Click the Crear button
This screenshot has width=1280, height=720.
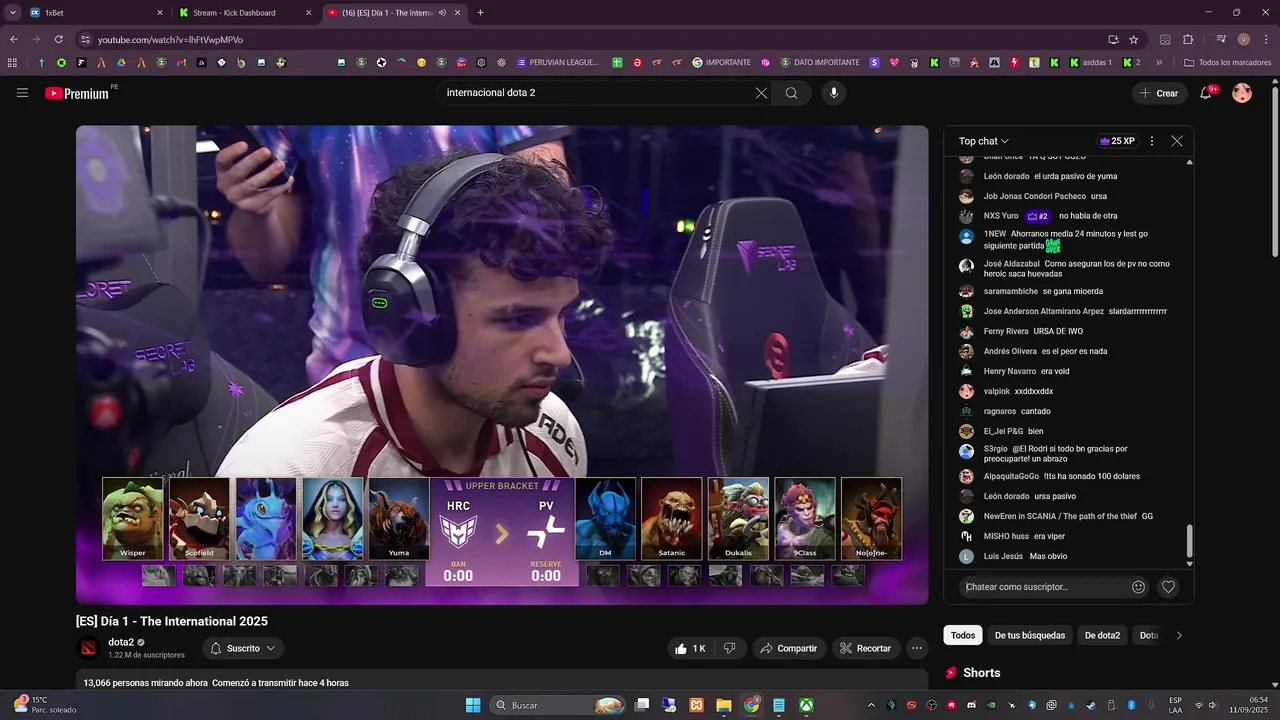(1159, 93)
